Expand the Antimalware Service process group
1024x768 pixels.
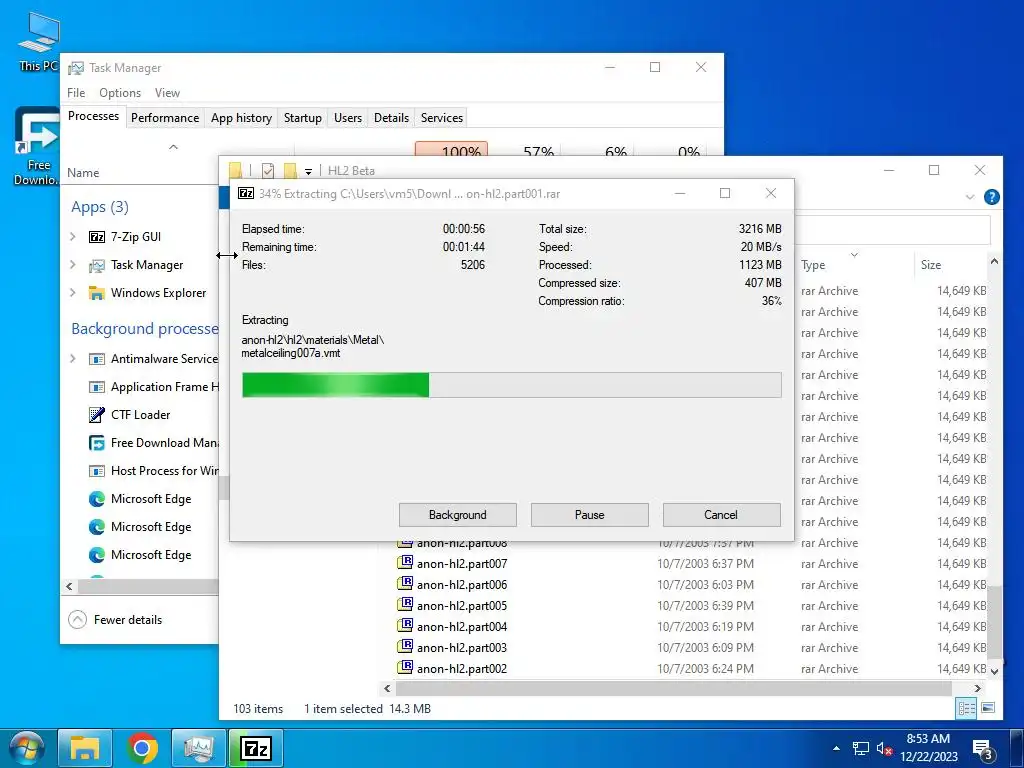point(73,359)
